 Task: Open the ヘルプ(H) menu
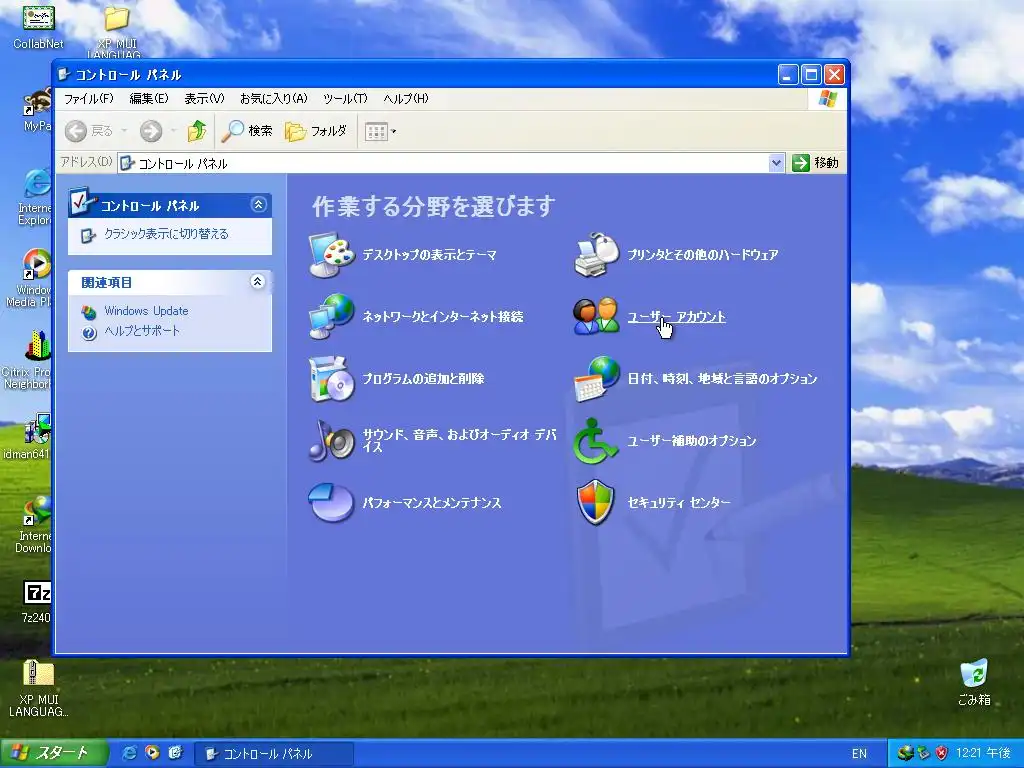coord(406,99)
